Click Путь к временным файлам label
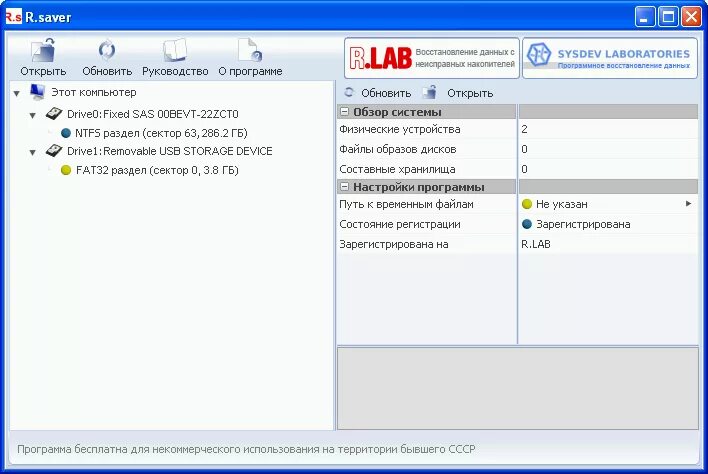Viewport: 708px width, 474px height. tap(406, 204)
